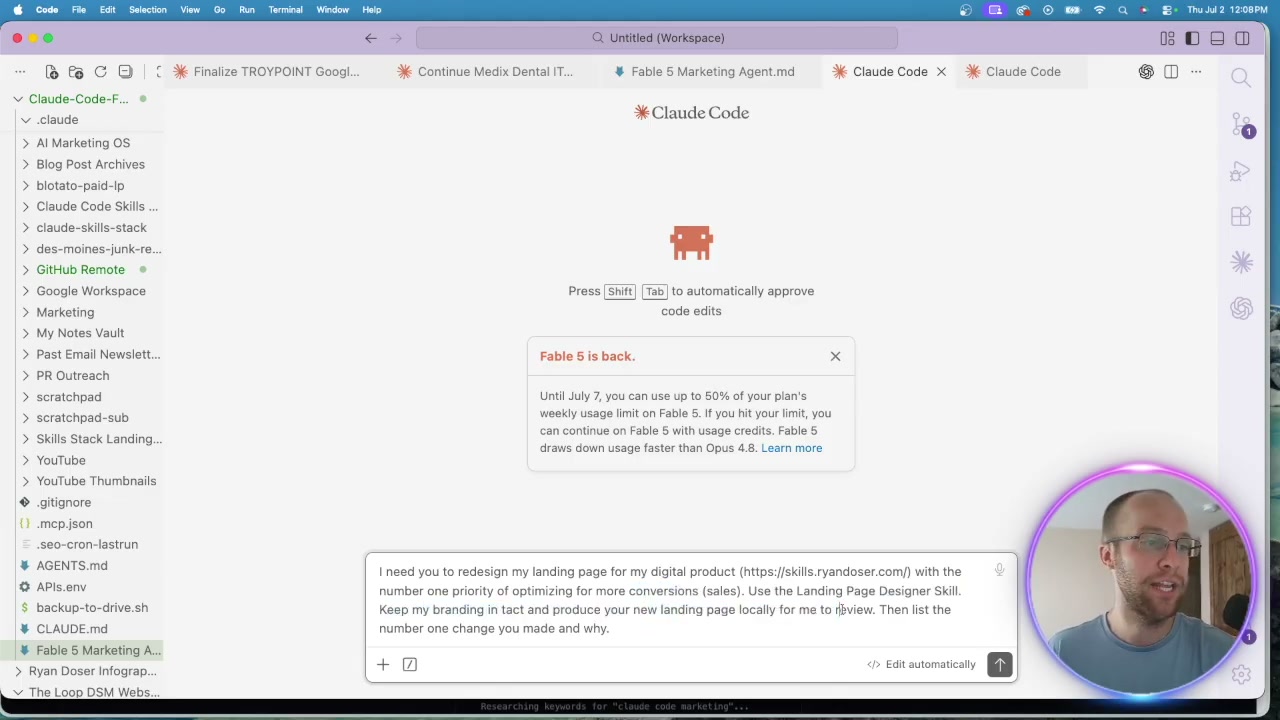Click the microphone dictation icon in prompt
1280x720 pixels.
tap(999, 570)
